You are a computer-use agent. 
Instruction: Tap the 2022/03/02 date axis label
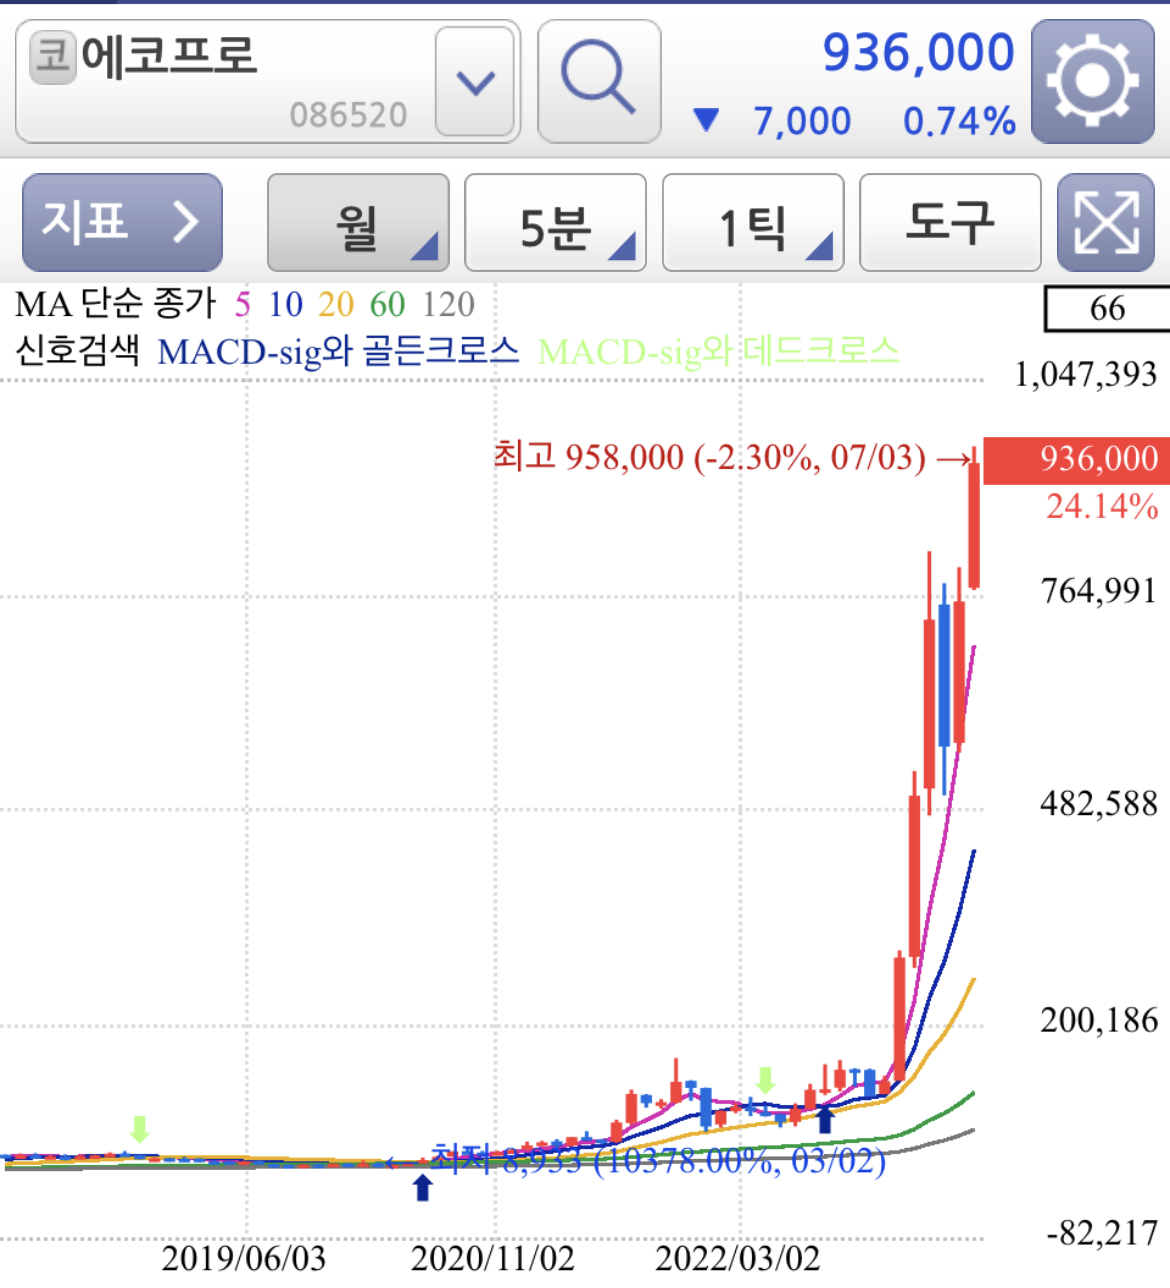(738, 1259)
